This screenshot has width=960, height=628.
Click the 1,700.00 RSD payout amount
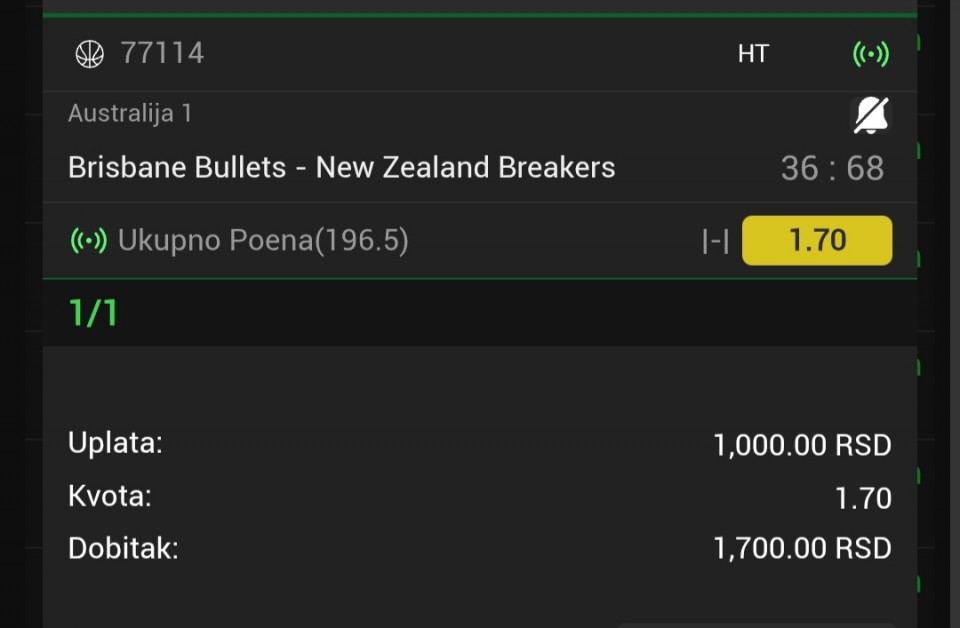coord(801,549)
